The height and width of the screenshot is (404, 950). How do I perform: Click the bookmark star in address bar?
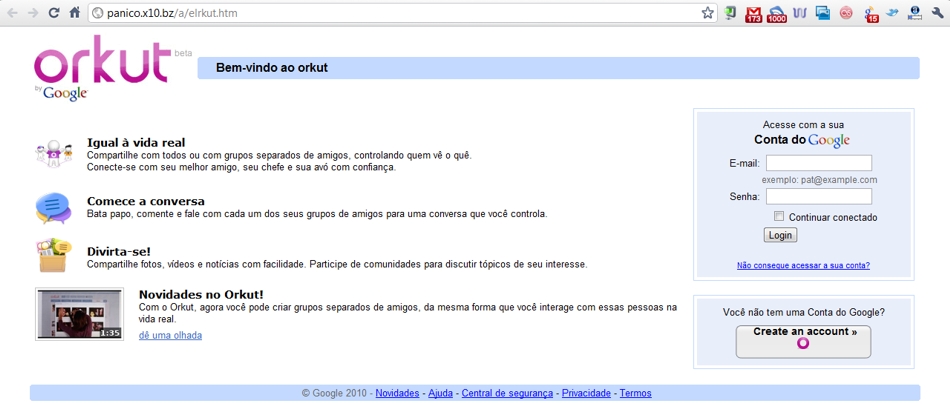(x=708, y=13)
